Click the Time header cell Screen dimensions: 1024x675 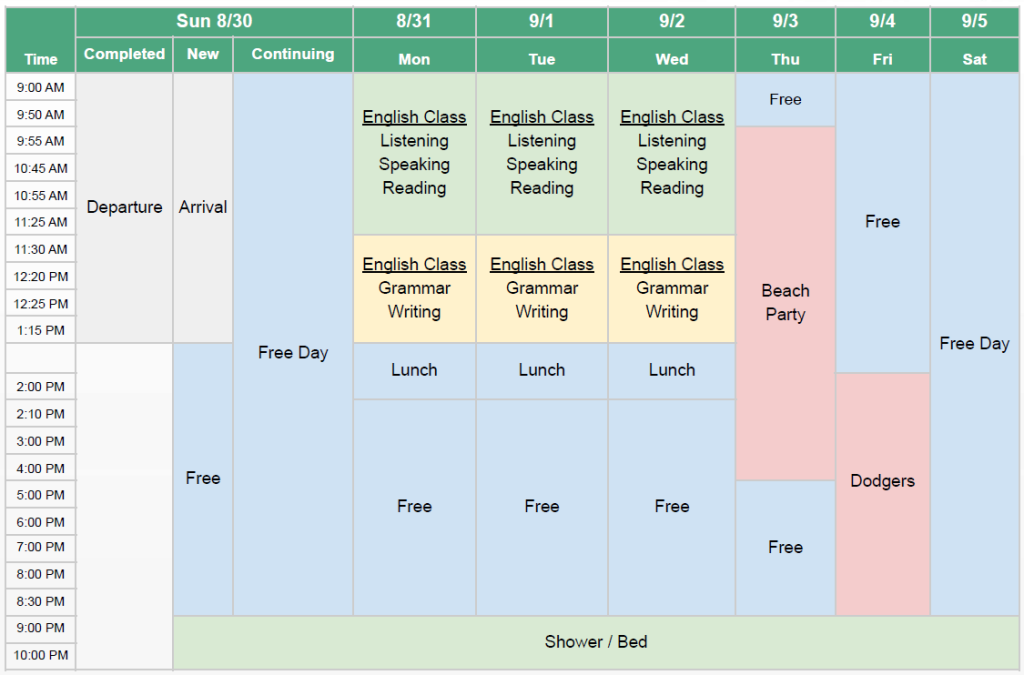tap(41, 38)
